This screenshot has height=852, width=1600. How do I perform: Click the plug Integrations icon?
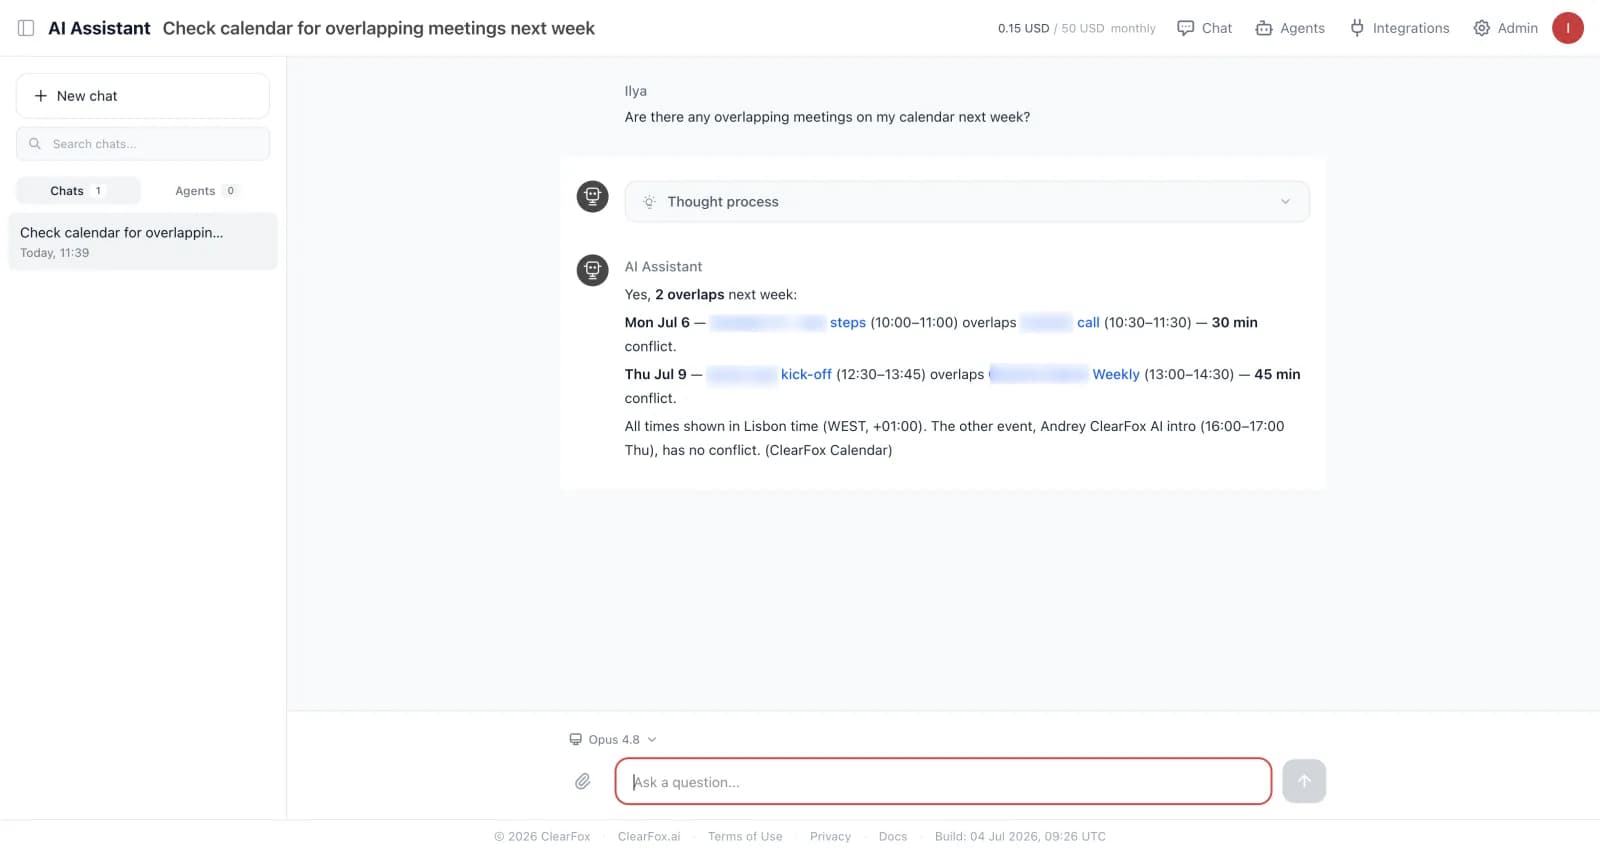click(1357, 28)
